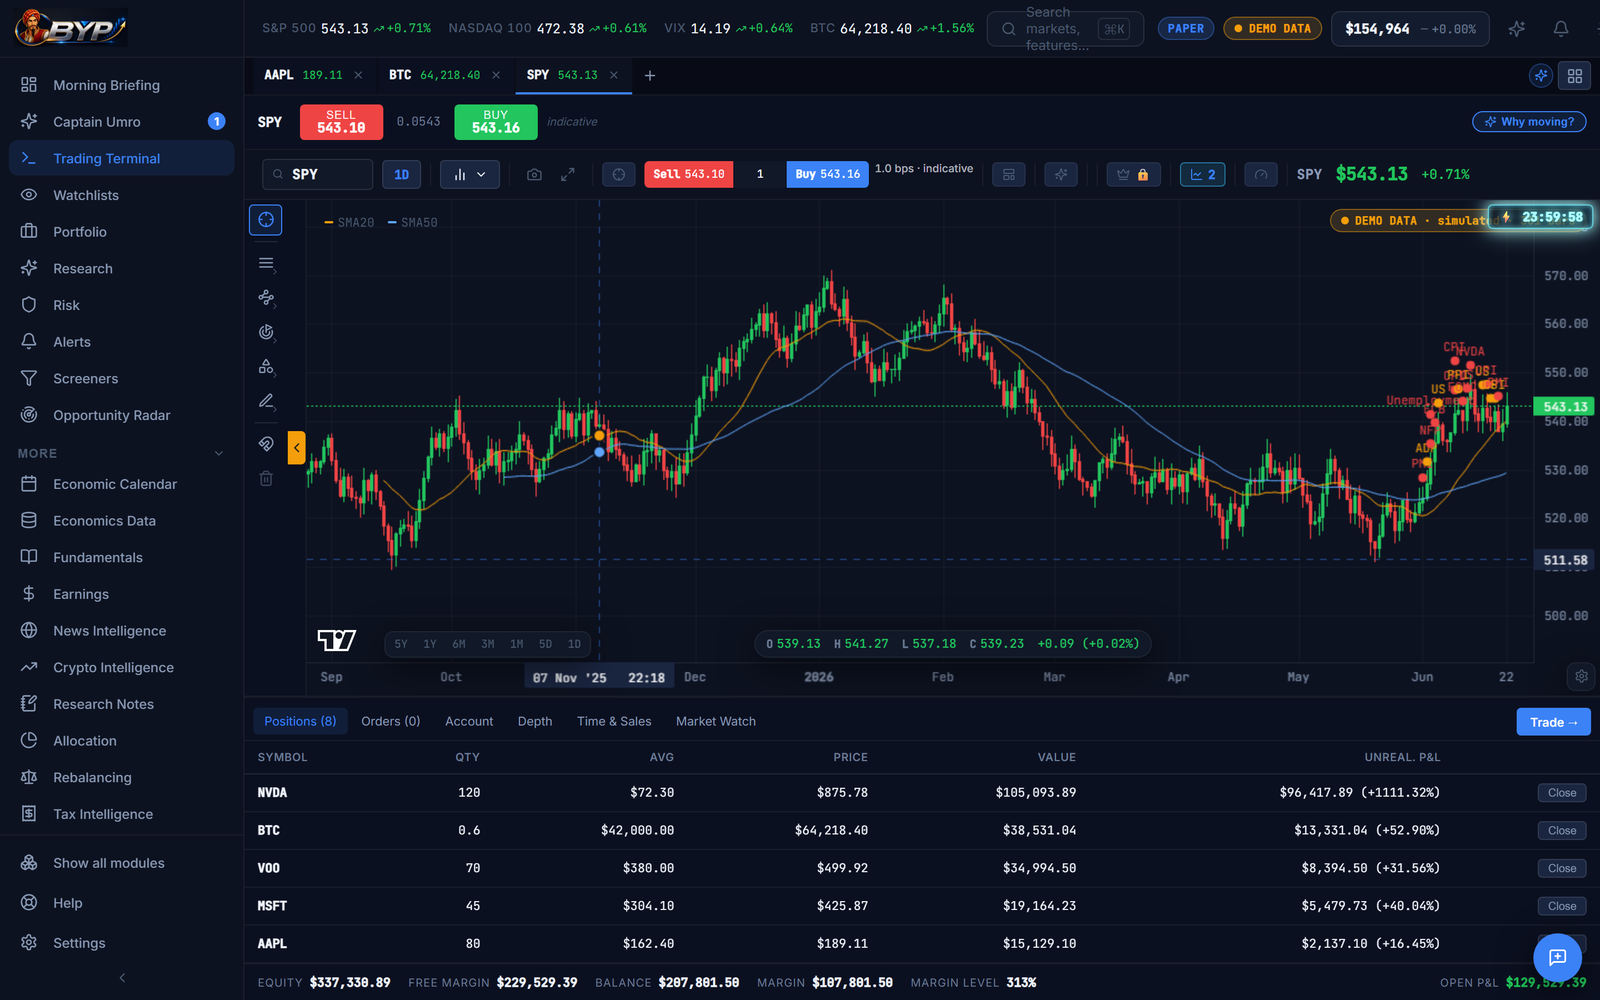
Task: Expand chart to fullscreen
Action: [568, 174]
